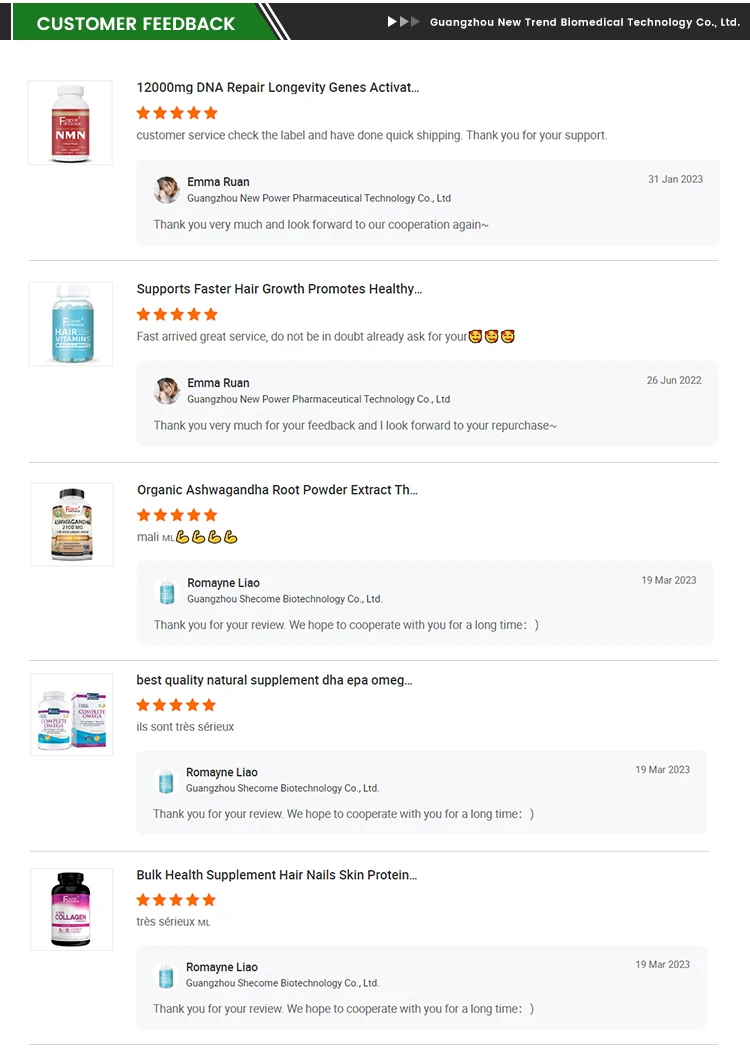Image resolution: width=750 pixels, height=1050 pixels.
Task: Click the triple arrow icon in header
Action: pos(404,21)
